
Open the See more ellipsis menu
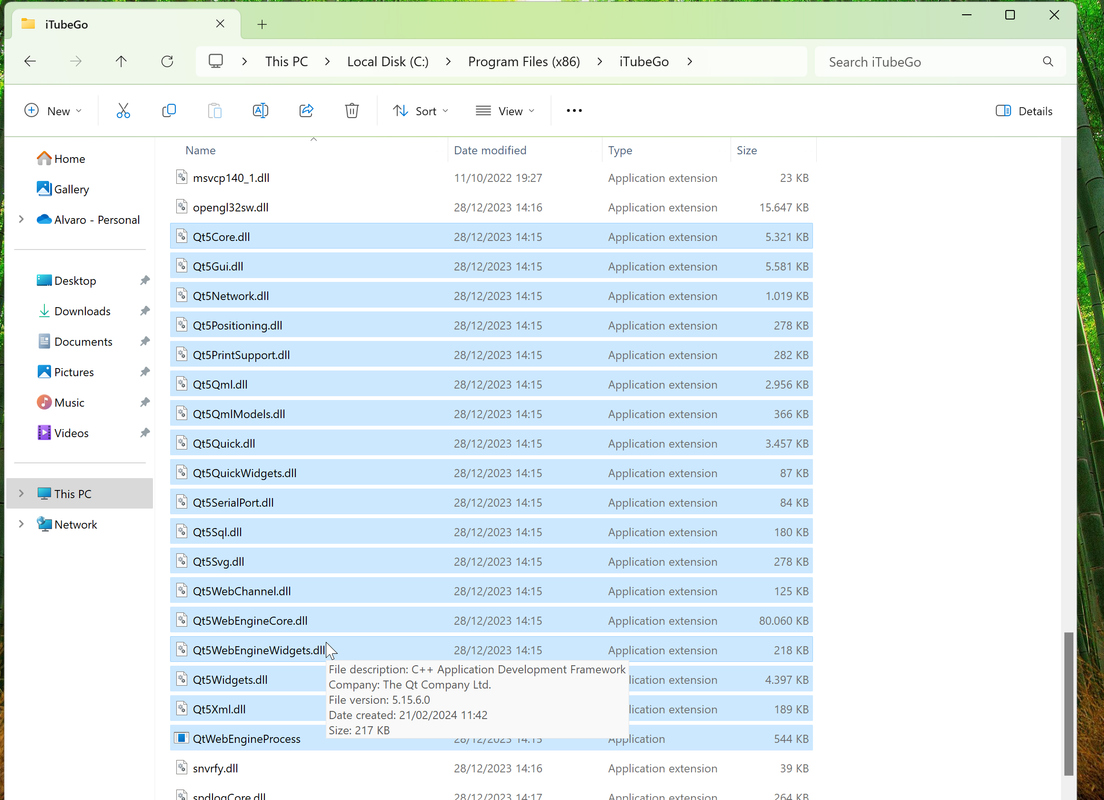pyautogui.click(x=575, y=111)
